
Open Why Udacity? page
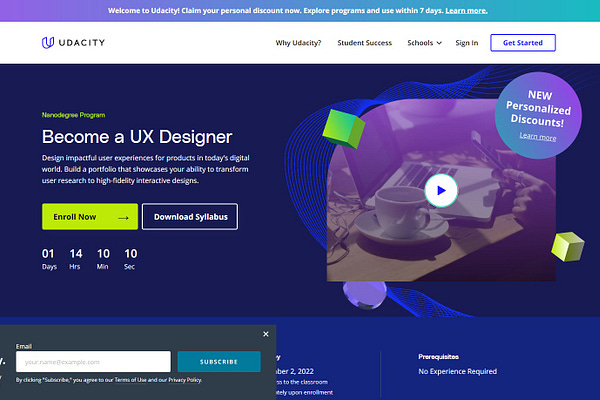click(298, 43)
